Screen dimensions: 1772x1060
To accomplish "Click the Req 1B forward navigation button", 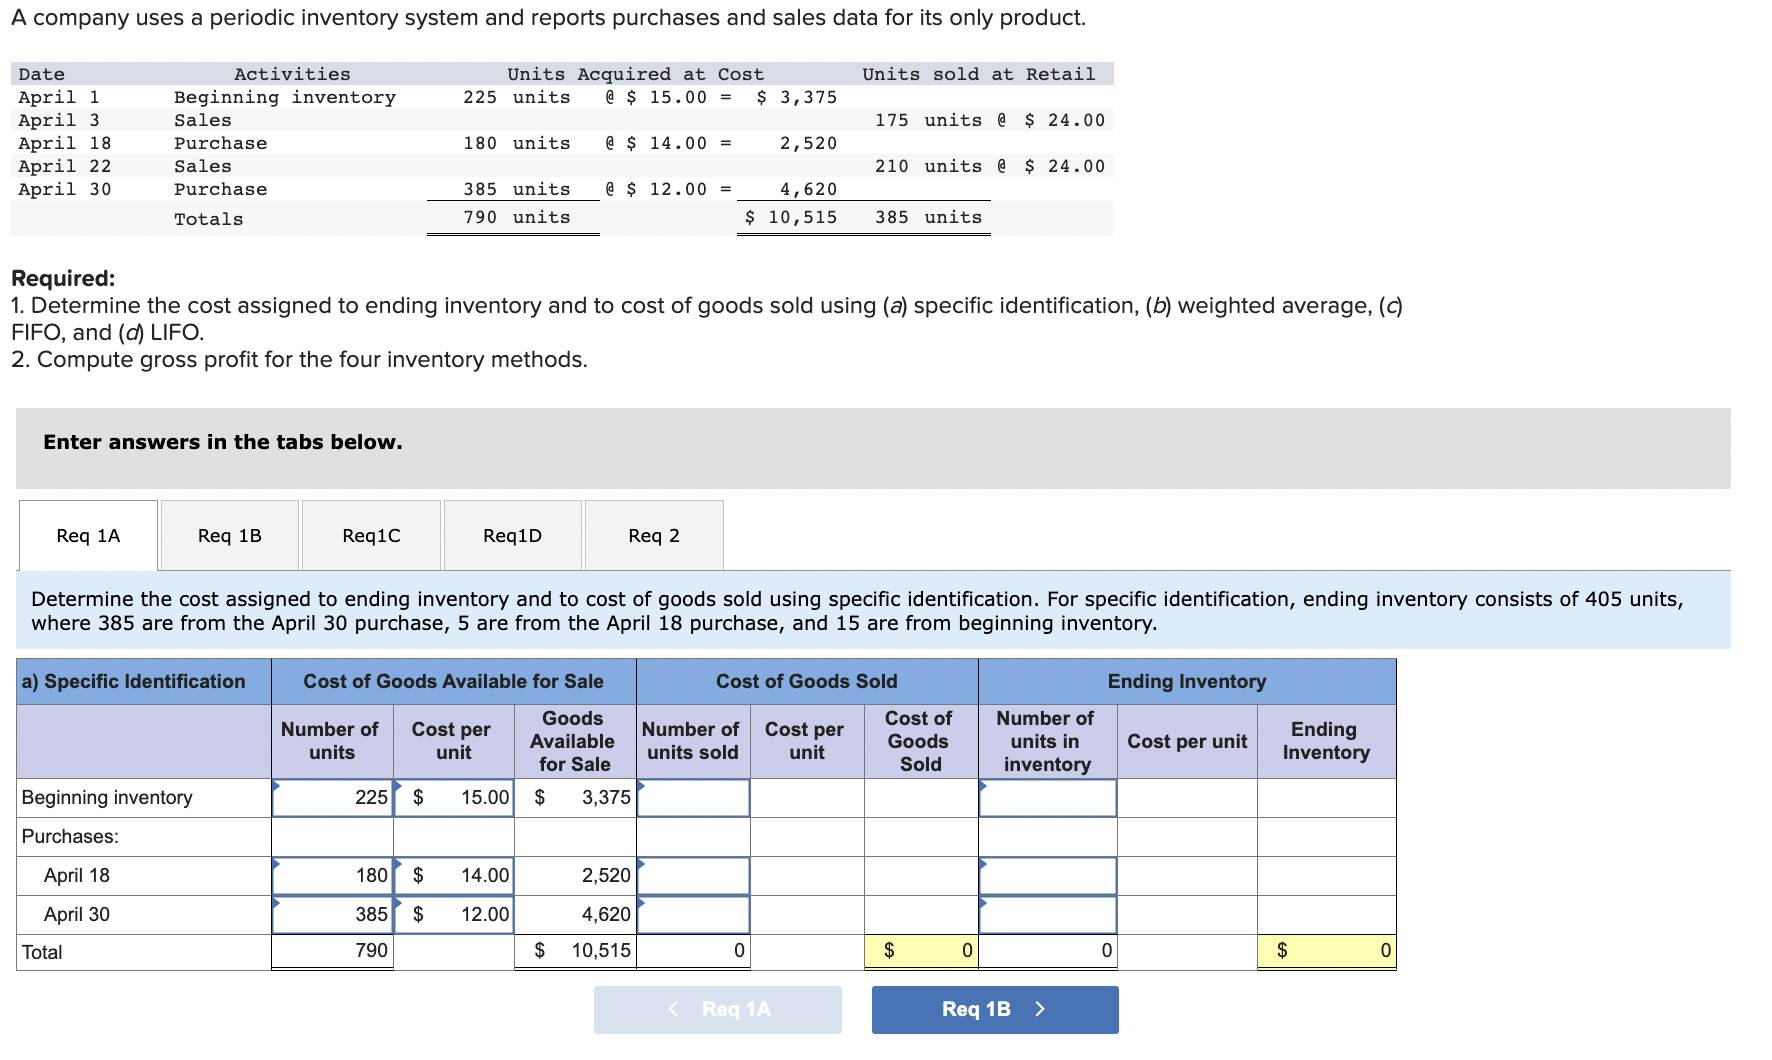I will pos(994,1009).
